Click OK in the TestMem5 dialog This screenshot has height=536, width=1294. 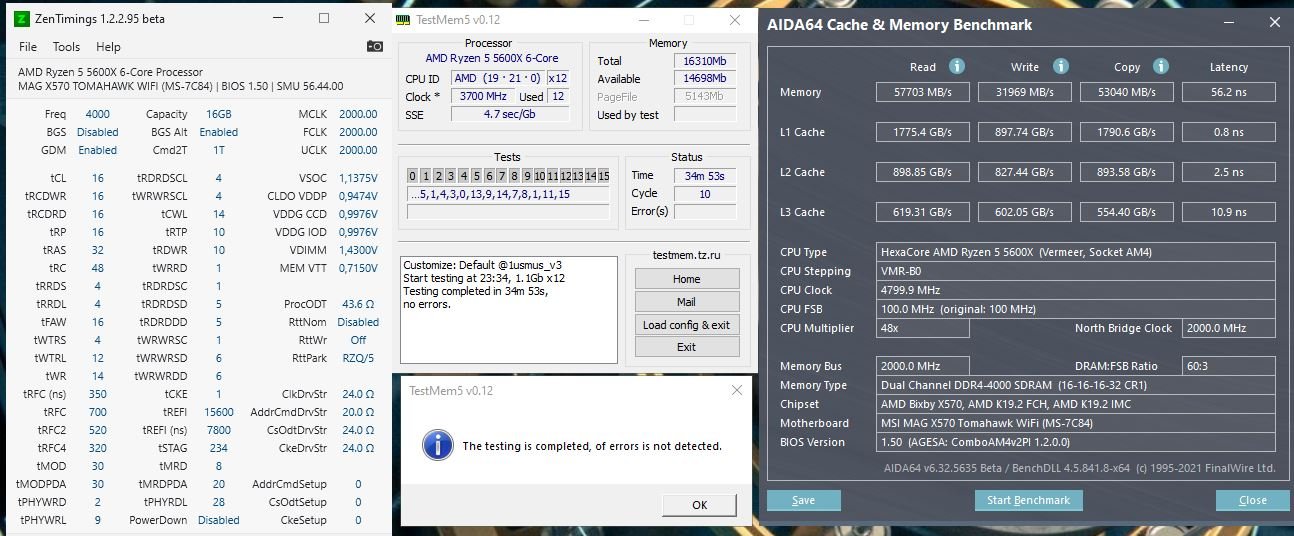tap(700, 505)
